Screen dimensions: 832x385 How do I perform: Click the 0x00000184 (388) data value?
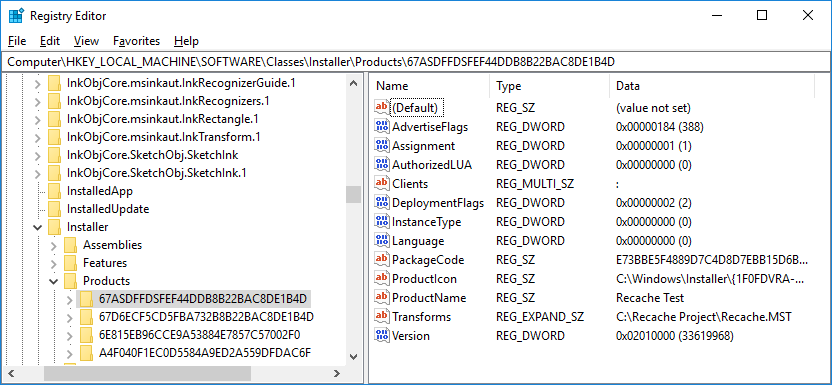(x=660, y=127)
